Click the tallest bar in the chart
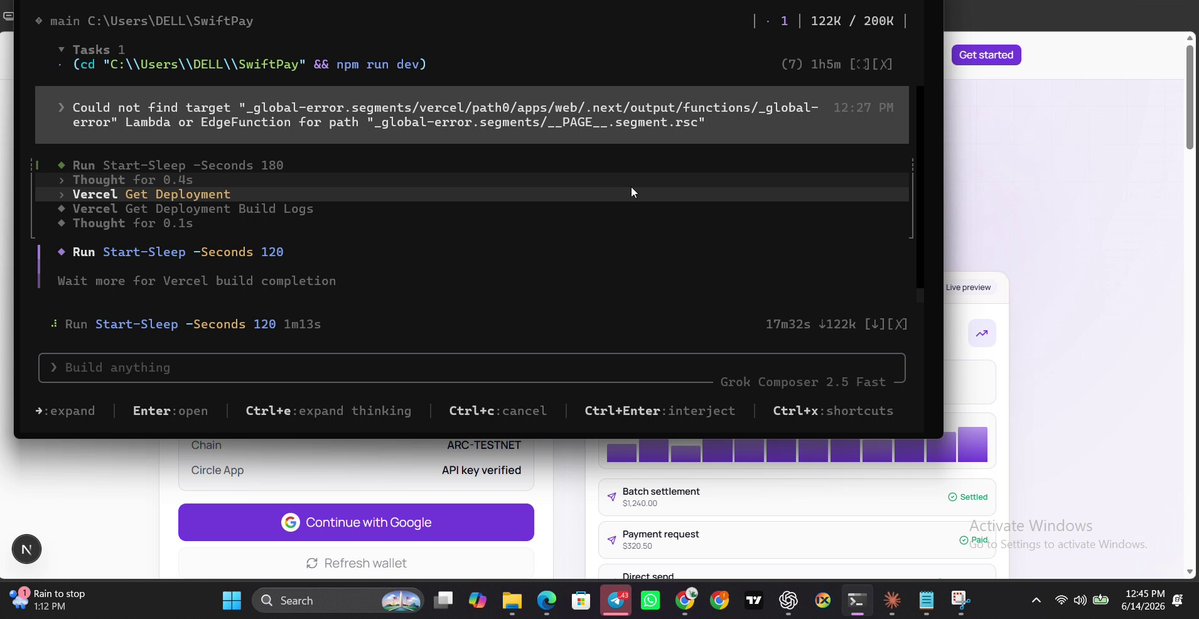The image size is (1199, 619). tap(973, 444)
